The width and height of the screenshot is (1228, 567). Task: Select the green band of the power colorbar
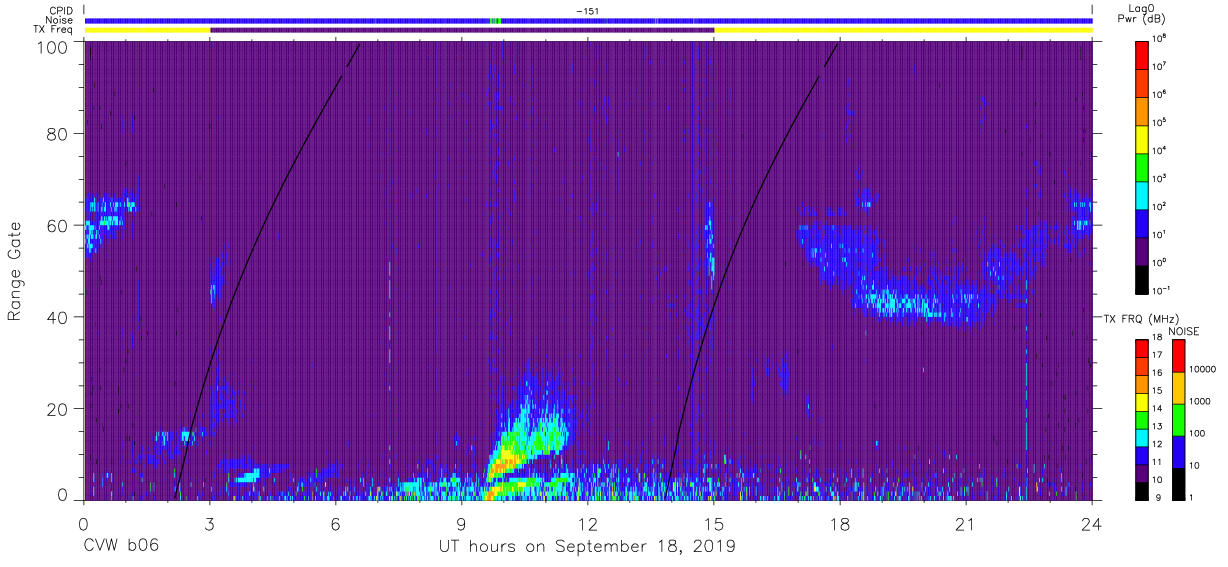(1141, 166)
